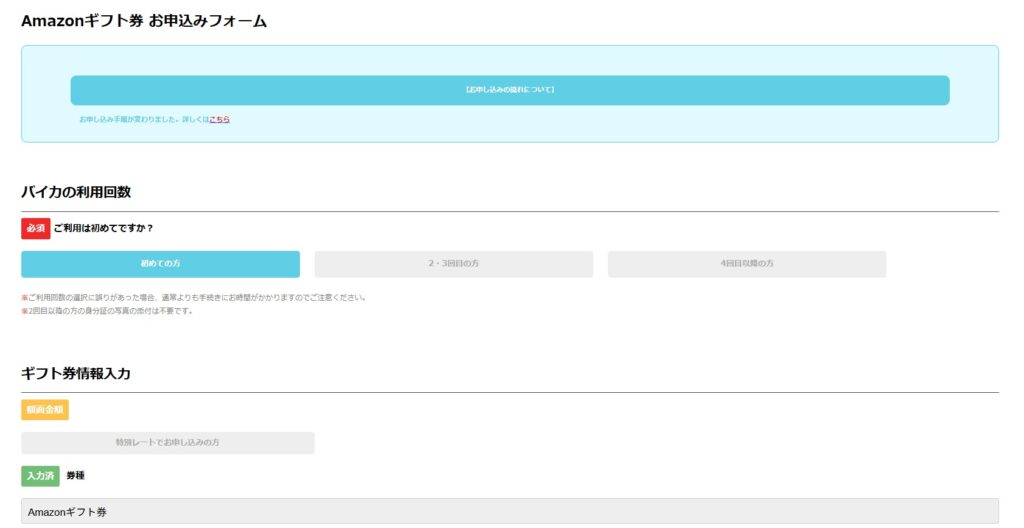The image size is (1024, 528).
Task: Open the 【お申し込みの流れについて】 banner button
Action: pyautogui.click(x=509, y=90)
